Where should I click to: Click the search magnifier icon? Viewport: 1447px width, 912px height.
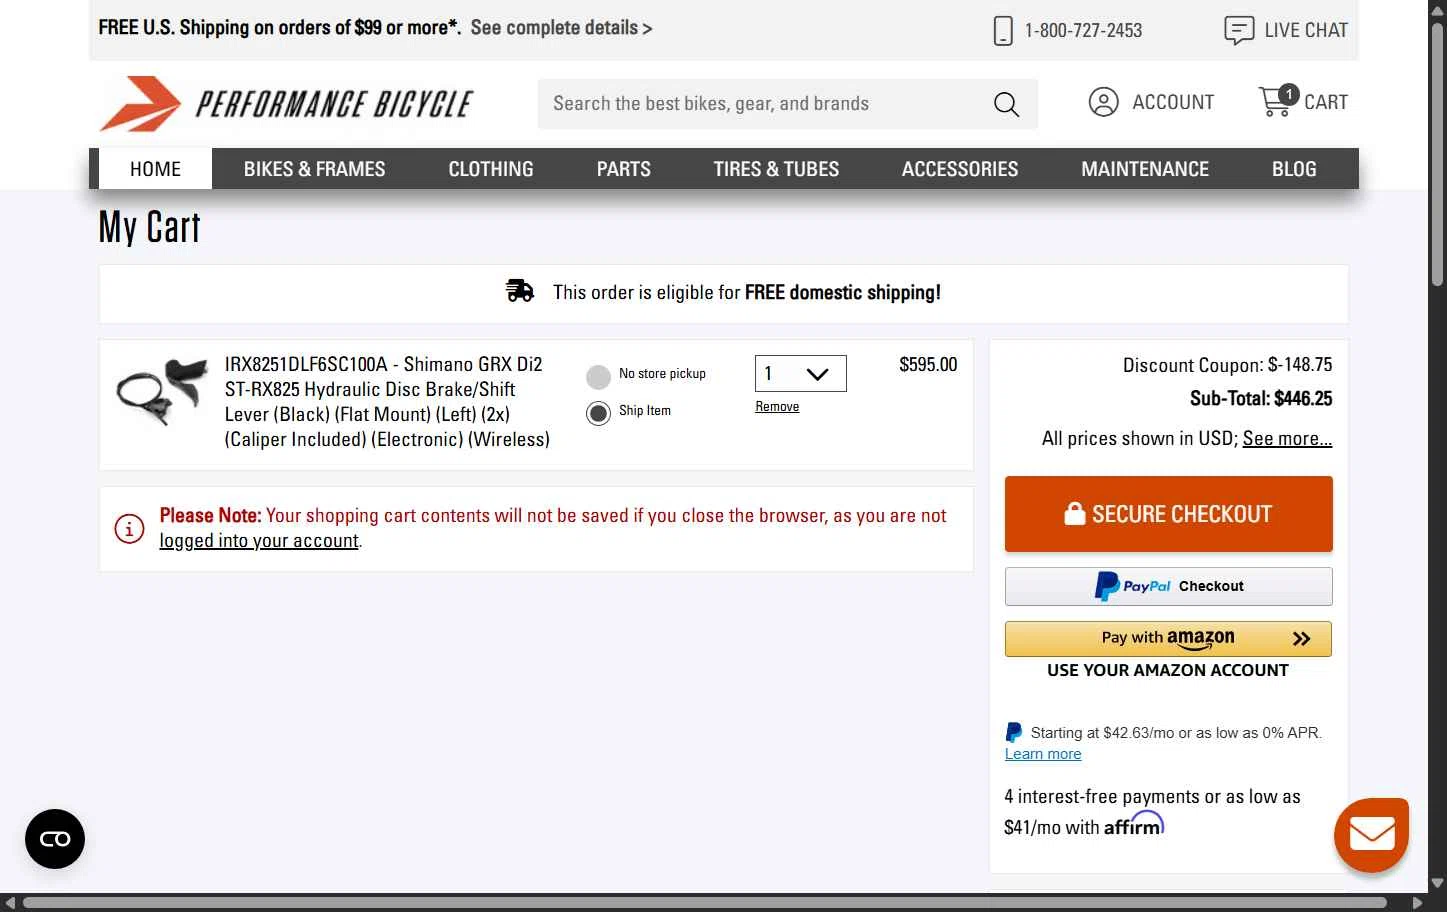click(1006, 104)
